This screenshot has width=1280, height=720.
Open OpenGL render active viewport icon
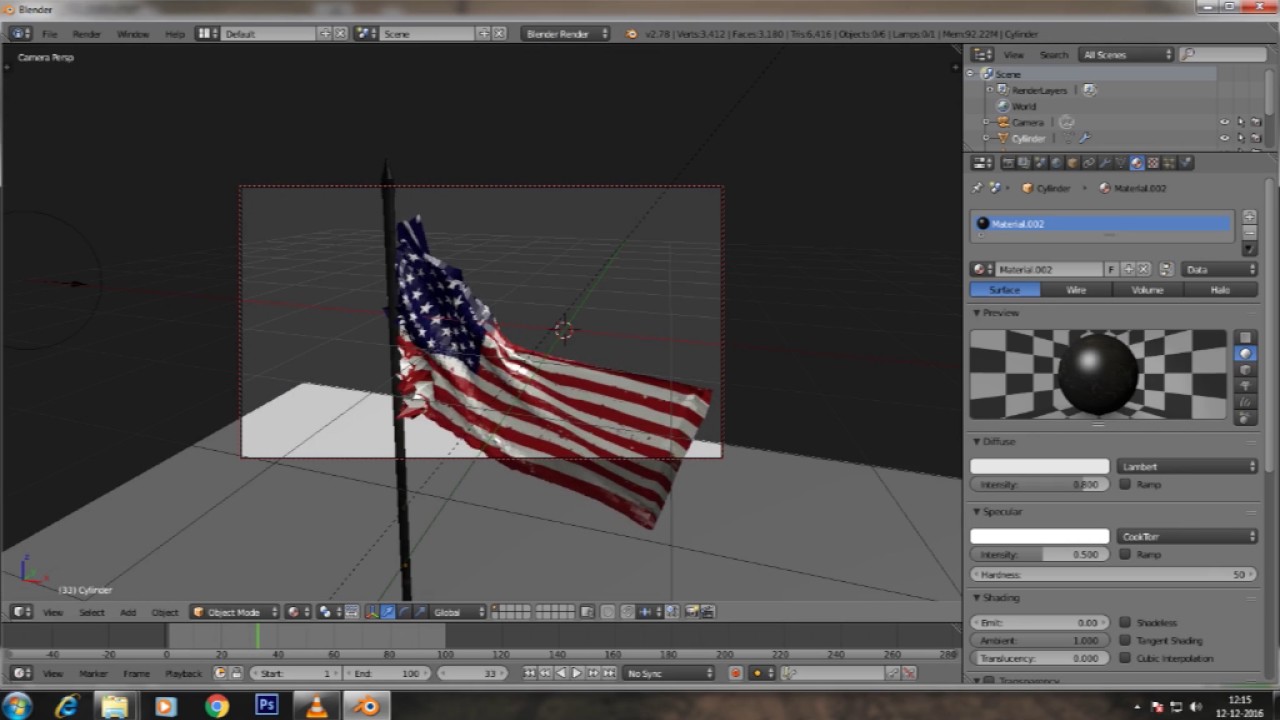[691, 612]
